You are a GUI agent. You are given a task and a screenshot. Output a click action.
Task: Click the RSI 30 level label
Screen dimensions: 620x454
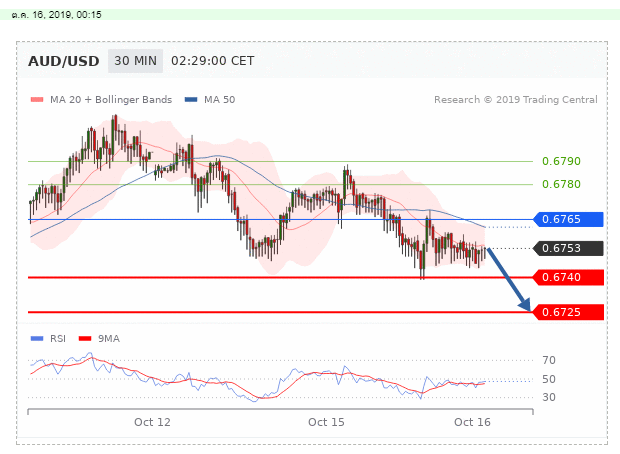click(549, 397)
